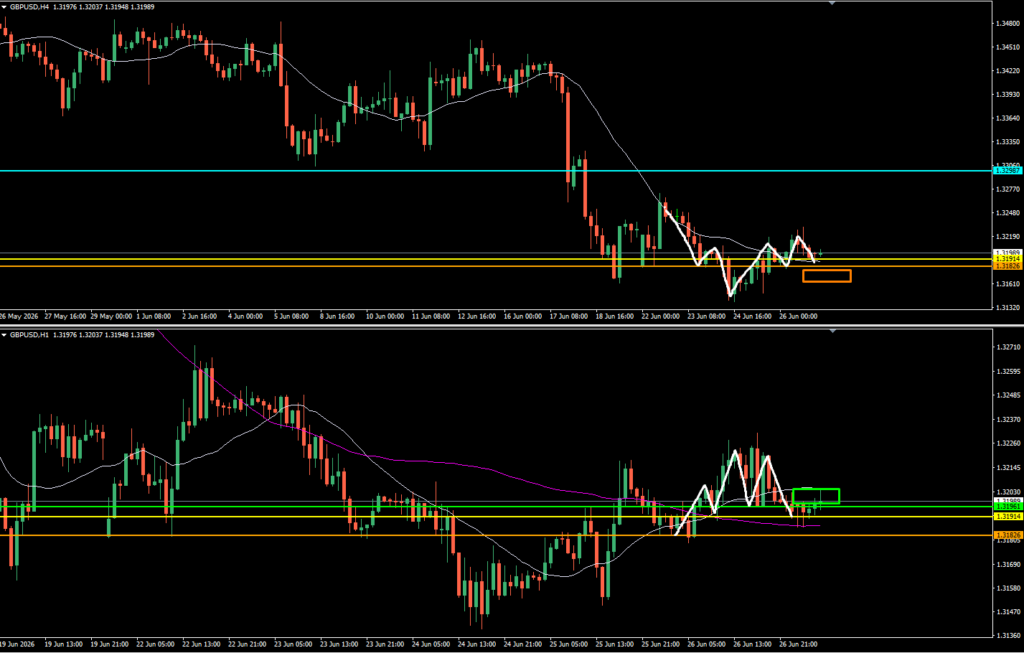
Task: Click the 24 Jun 13:00 time label
Action: [477, 645]
